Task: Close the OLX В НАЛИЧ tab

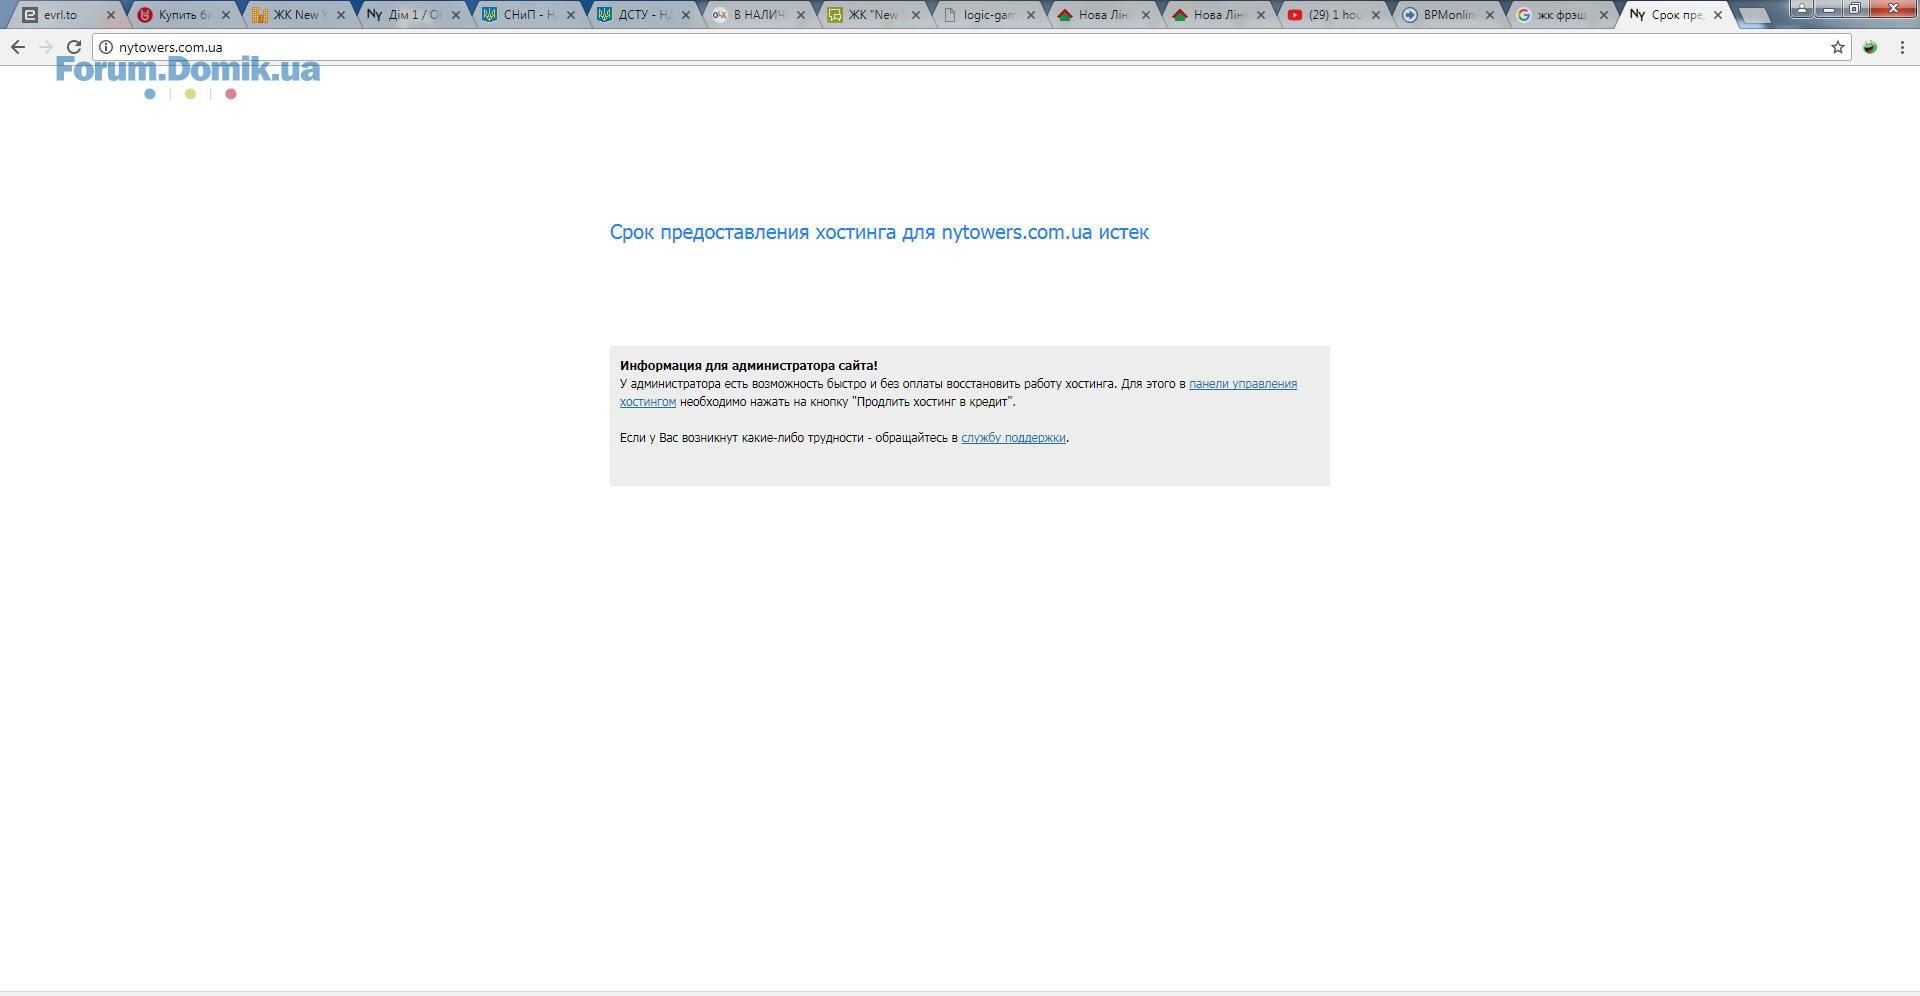Action: pos(801,15)
